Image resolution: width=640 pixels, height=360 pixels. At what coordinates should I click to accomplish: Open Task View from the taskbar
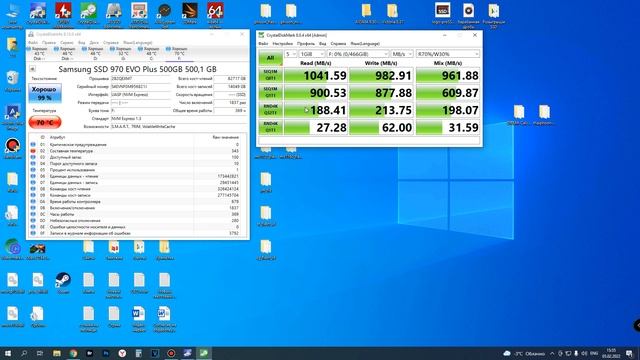pos(40,353)
